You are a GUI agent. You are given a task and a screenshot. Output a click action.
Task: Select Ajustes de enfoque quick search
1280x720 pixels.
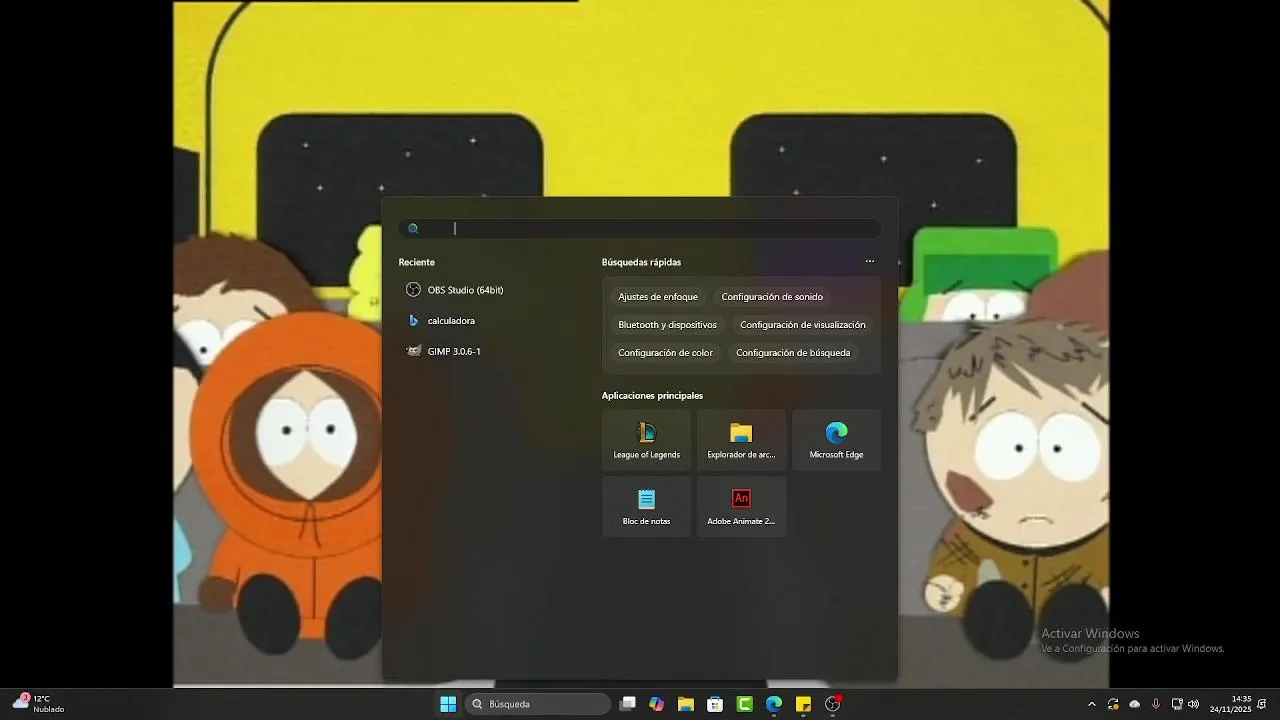point(658,297)
